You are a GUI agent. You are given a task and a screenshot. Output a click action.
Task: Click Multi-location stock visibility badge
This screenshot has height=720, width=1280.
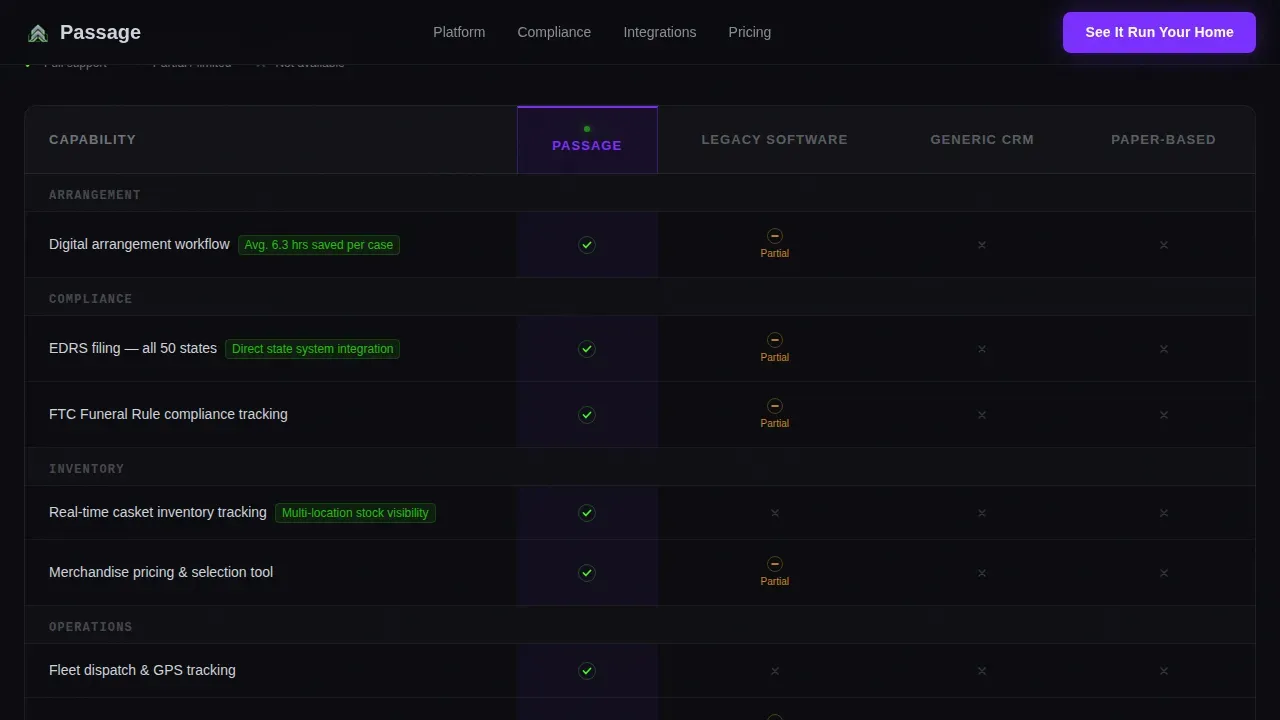(x=355, y=513)
